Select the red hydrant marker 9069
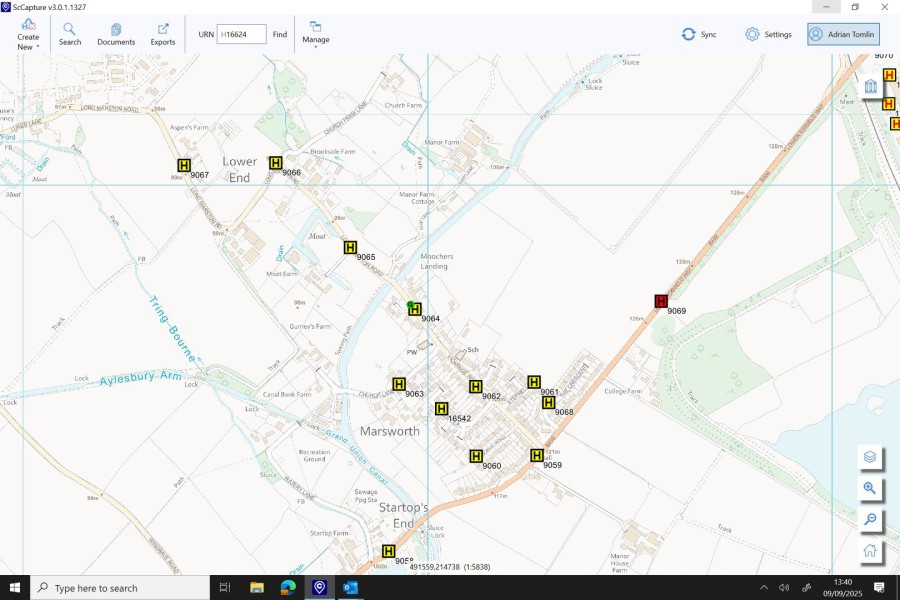 [661, 301]
